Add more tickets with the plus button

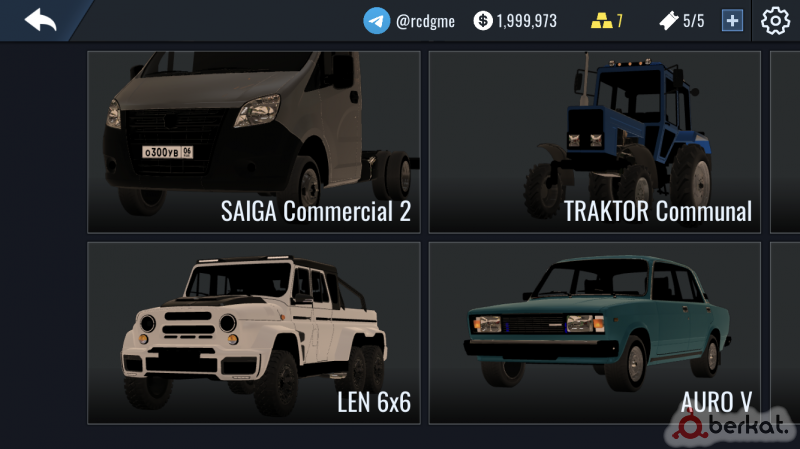(732, 21)
